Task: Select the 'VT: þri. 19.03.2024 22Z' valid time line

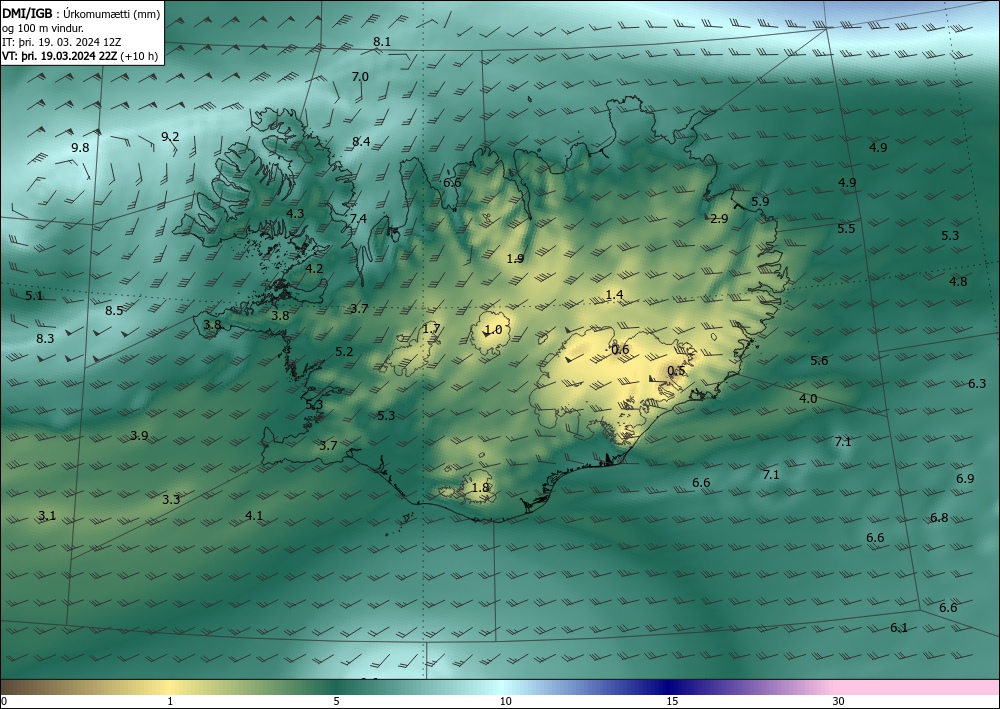Action: tap(59, 56)
